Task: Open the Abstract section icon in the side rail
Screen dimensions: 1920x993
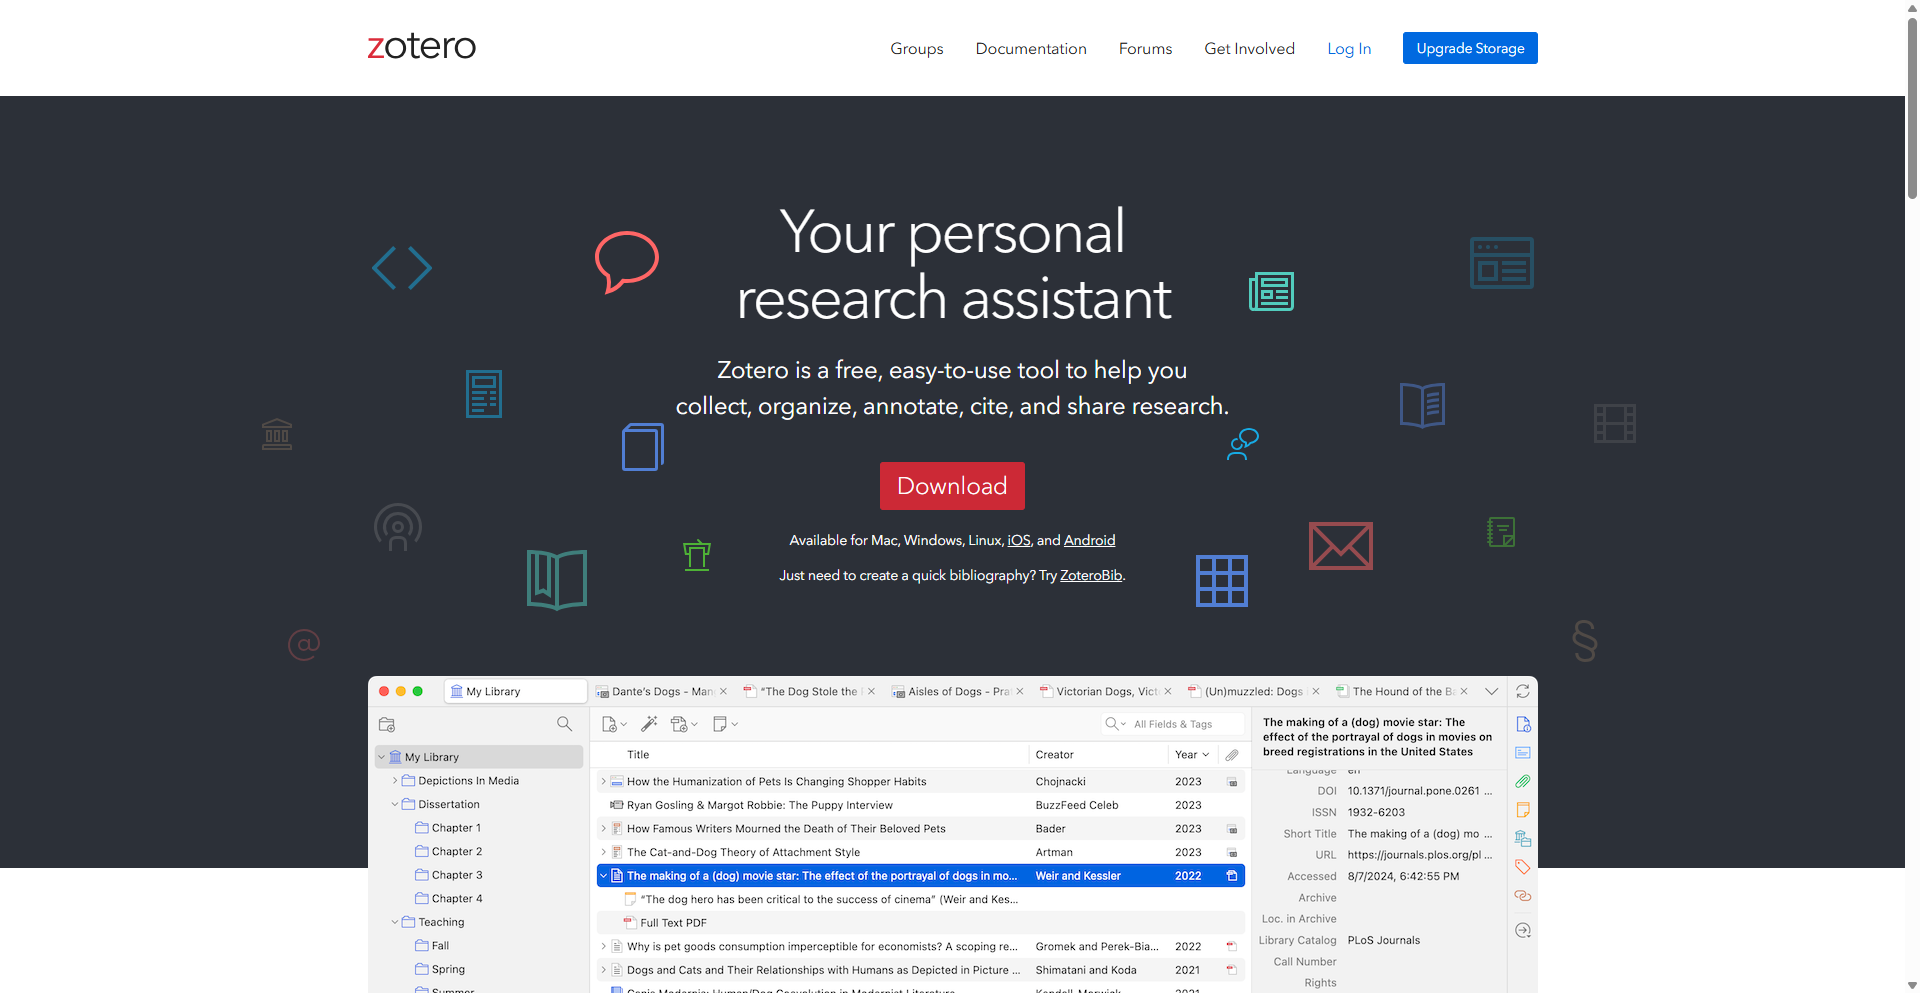Action: click(1523, 752)
